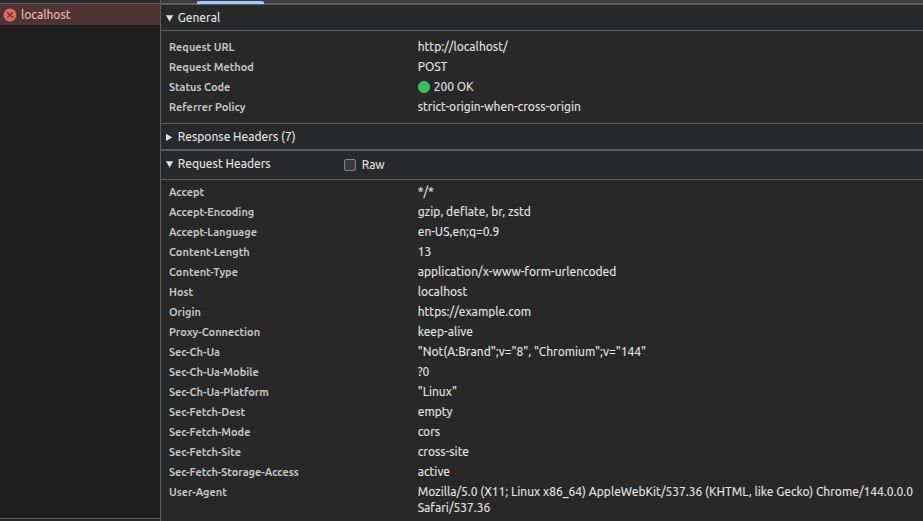923x521 pixels.
Task: Click the Accept header value */*
Action: [x=426, y=191]
